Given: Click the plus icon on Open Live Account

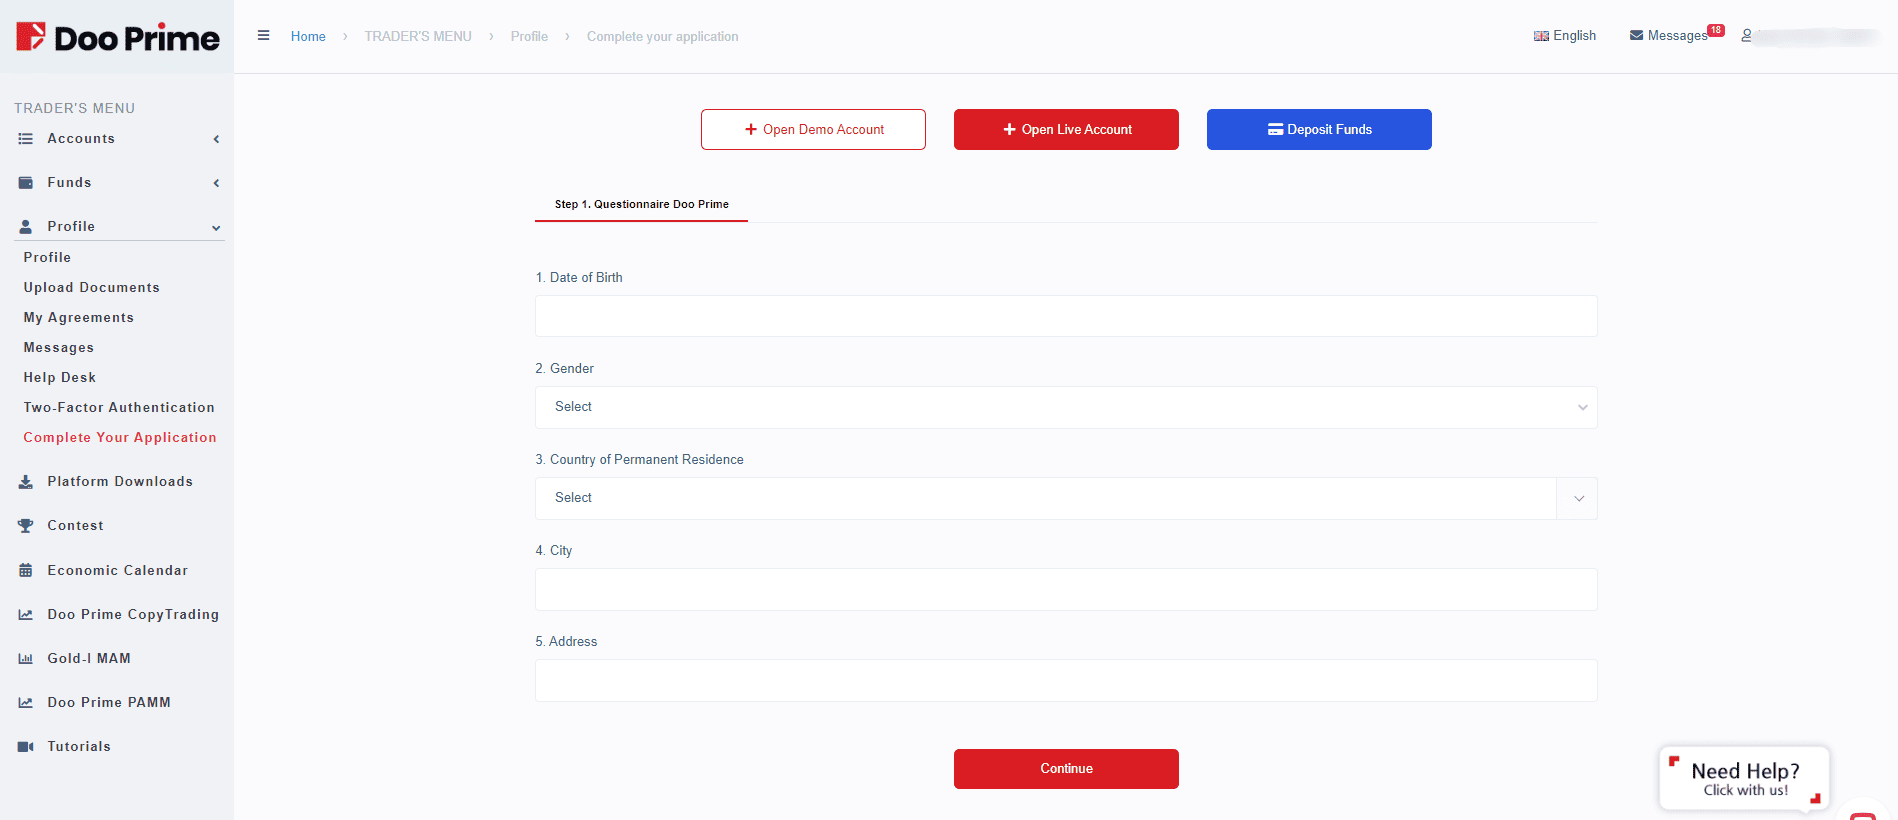Looking at the screenshot, I should (x=1010, y=129).
